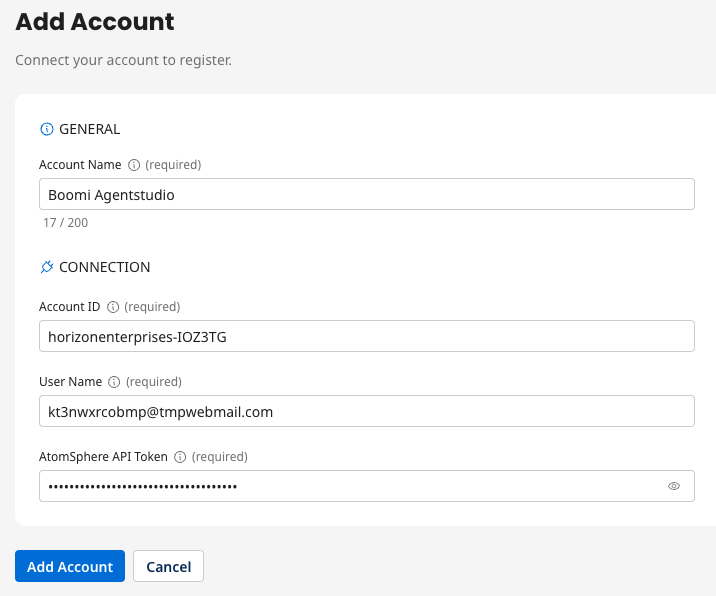Screen dimensions: 716x596
Task: Click the "Account Name" field label
Action: (80, 165)
